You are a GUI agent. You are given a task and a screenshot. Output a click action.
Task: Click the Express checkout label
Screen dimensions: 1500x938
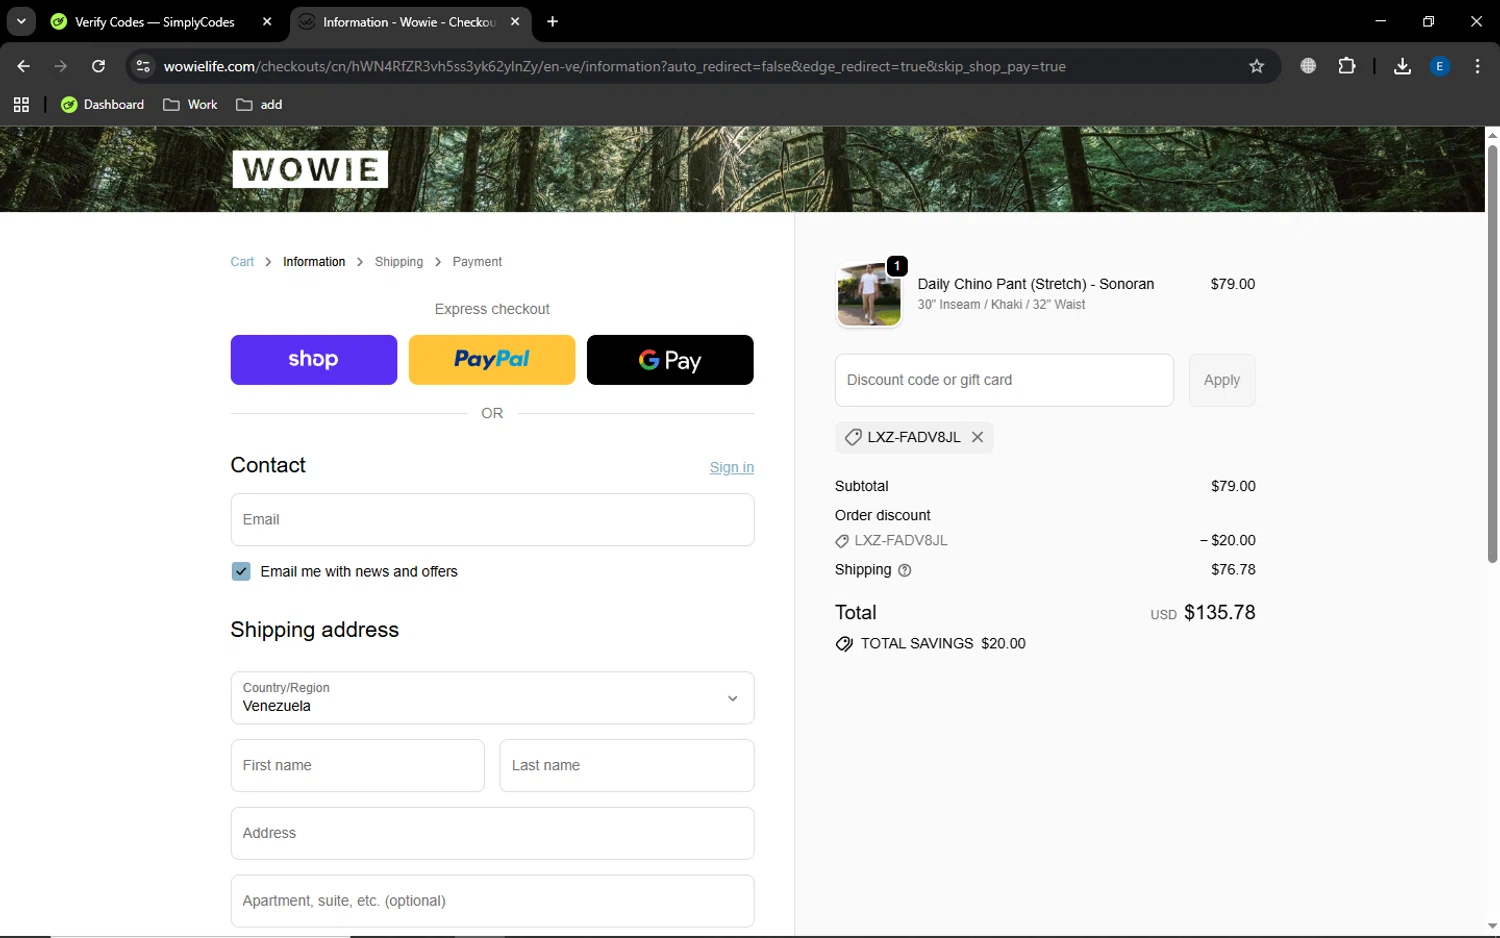492,309
